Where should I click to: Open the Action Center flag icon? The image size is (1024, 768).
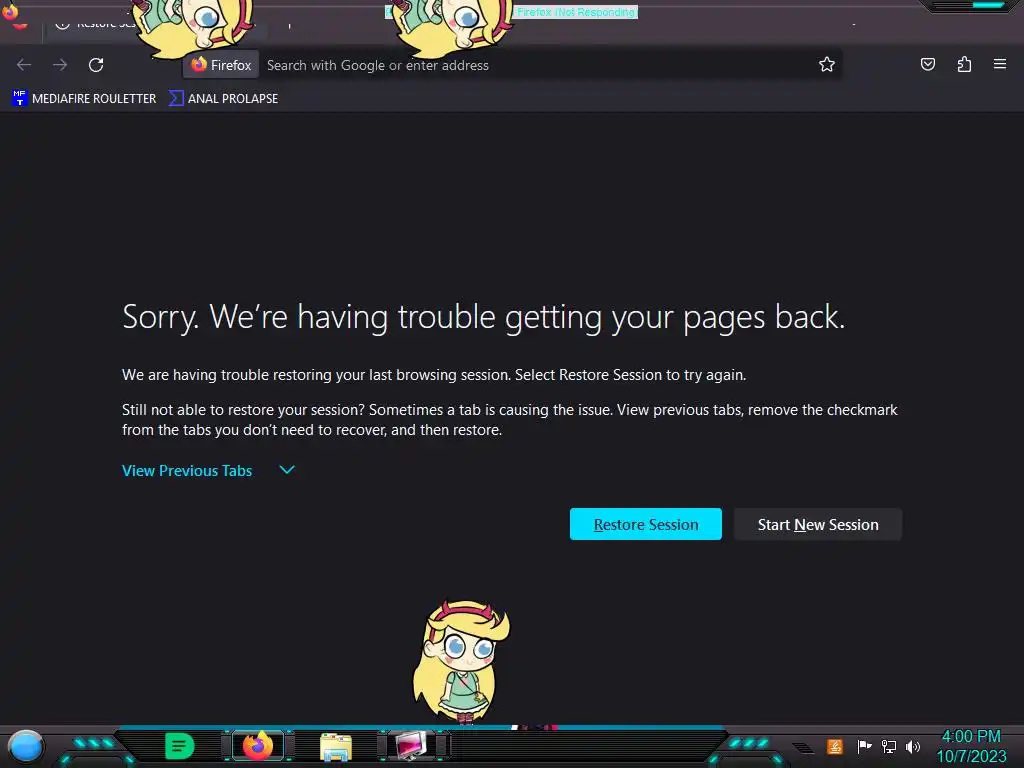point(864,746)
